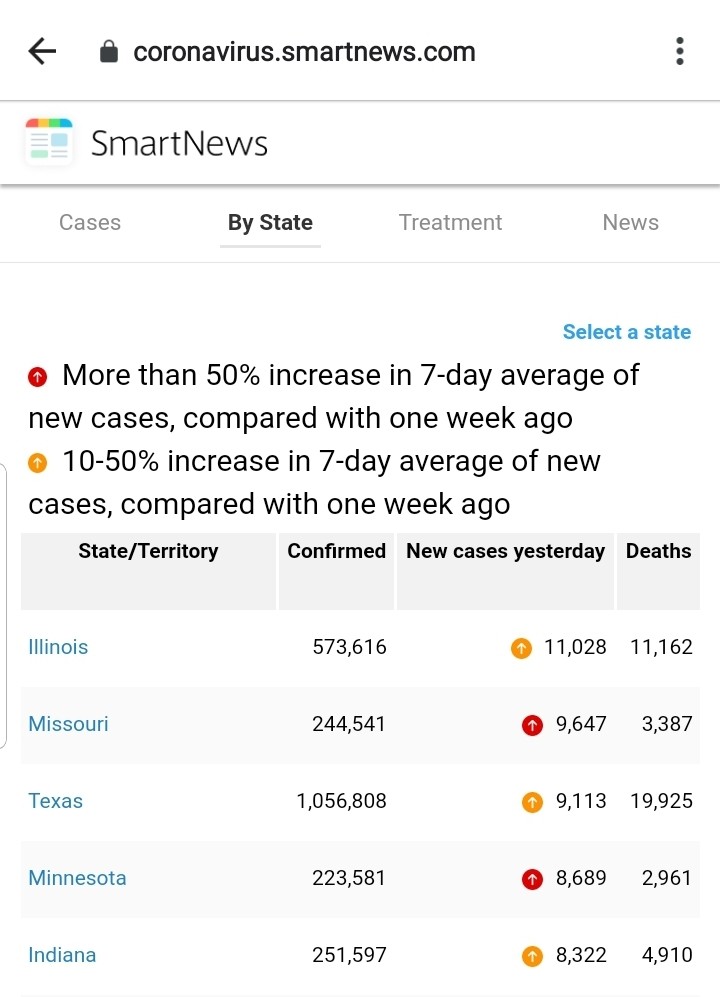Switch to the Treatment tab
Viewport: 720px width, 997px height.
[x=450, y=223]
